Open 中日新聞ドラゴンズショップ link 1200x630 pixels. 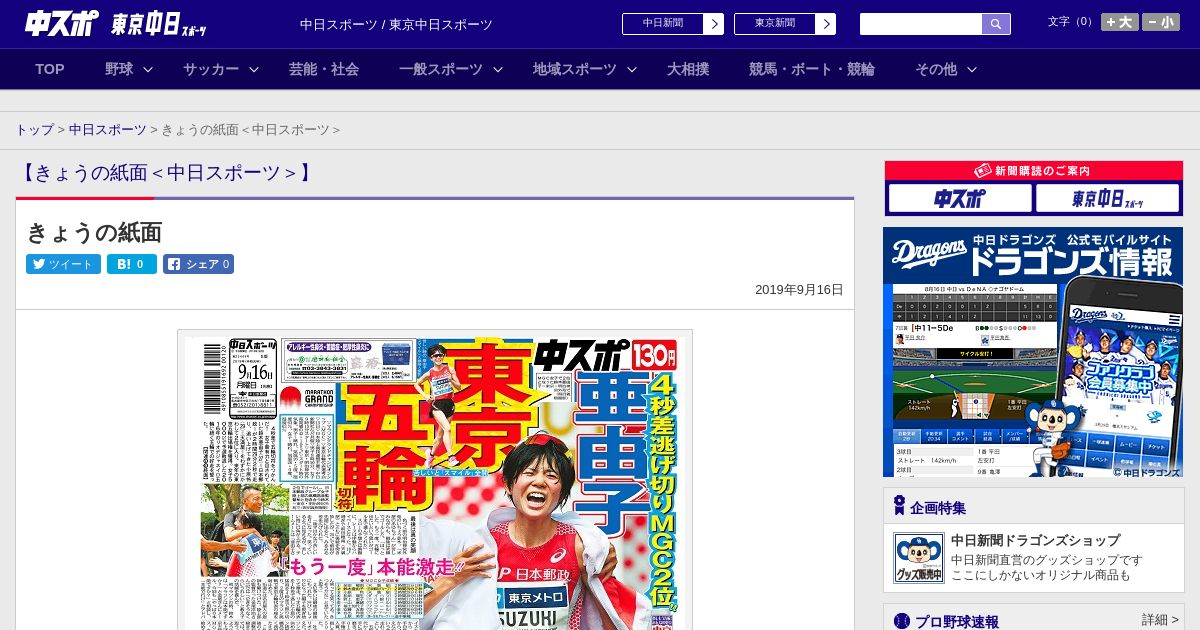[x=1035, y=540]
